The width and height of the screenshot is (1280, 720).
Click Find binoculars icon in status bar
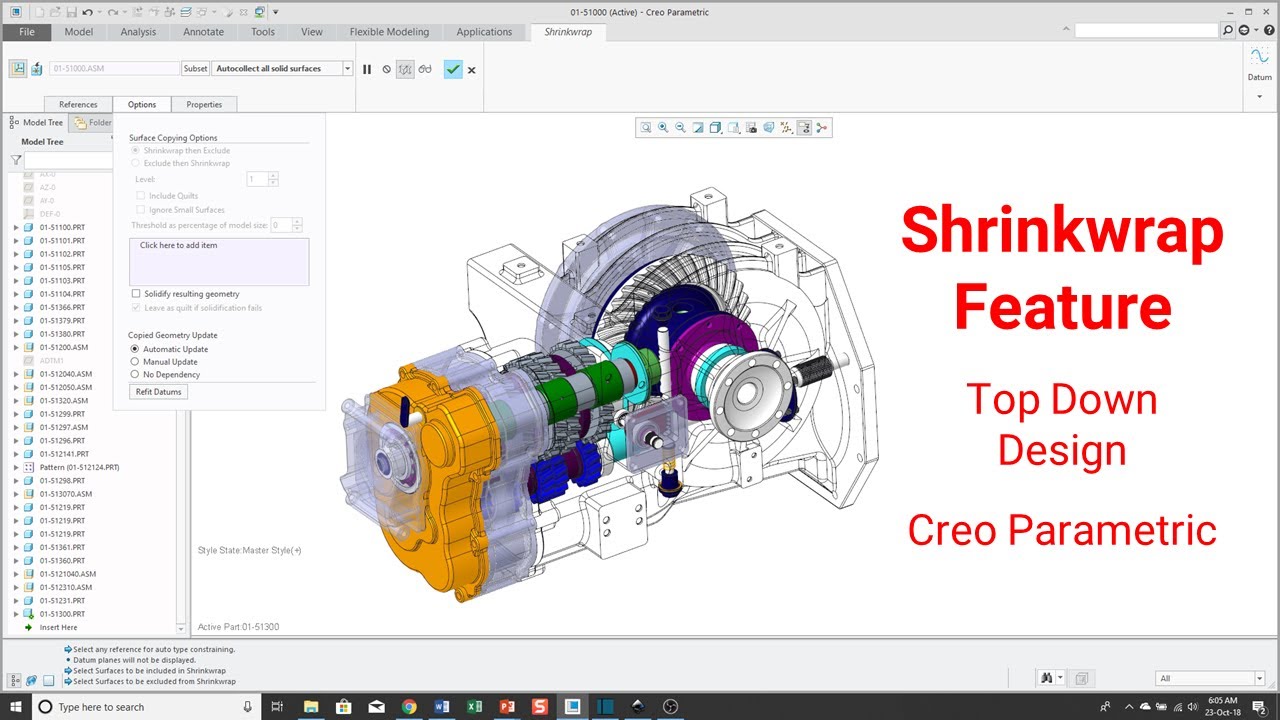(x=1047, y=678)
